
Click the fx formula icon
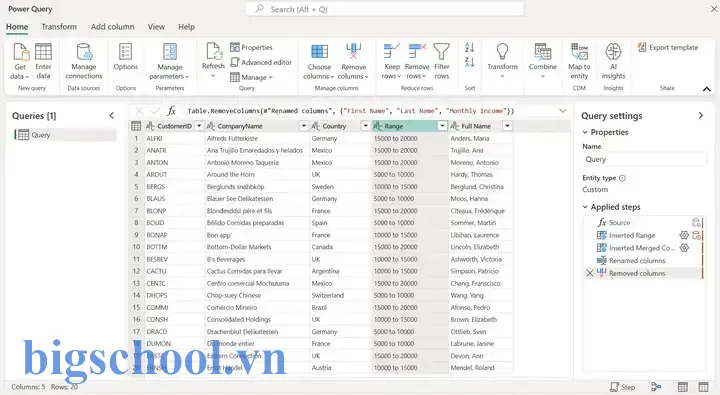coord(171,111)
